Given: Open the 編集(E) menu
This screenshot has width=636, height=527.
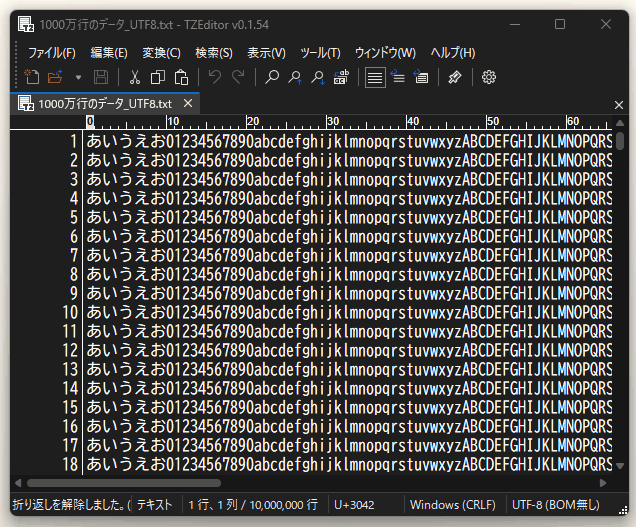Looking at the screenshot, I should click(x=109, y=53).
